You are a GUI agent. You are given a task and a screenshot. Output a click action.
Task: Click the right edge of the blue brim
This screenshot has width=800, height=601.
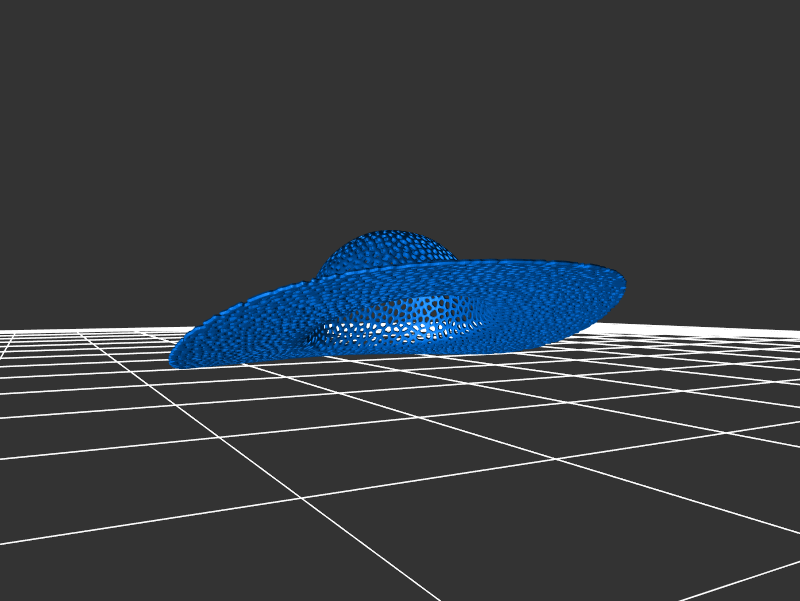point(622,285)
